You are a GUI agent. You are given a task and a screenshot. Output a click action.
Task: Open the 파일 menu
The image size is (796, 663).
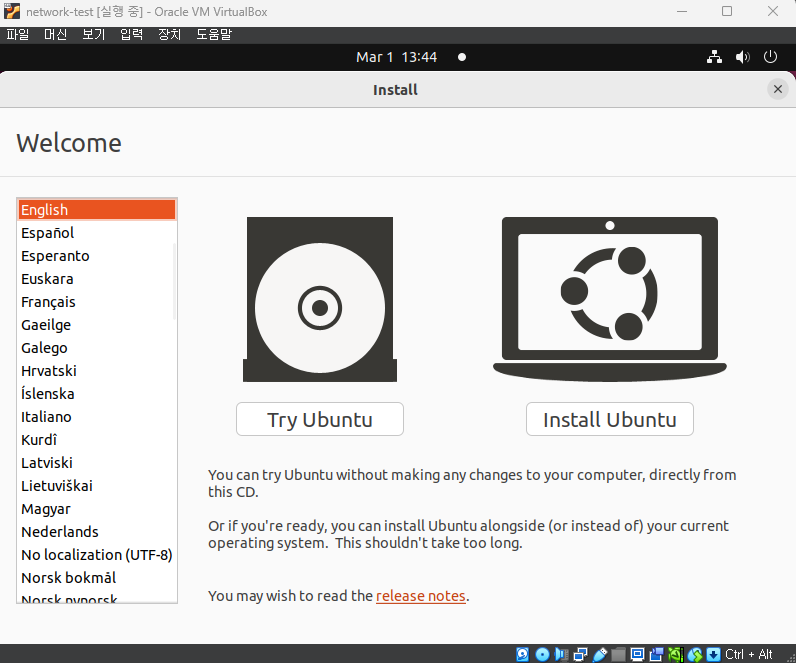coord(18,35)
